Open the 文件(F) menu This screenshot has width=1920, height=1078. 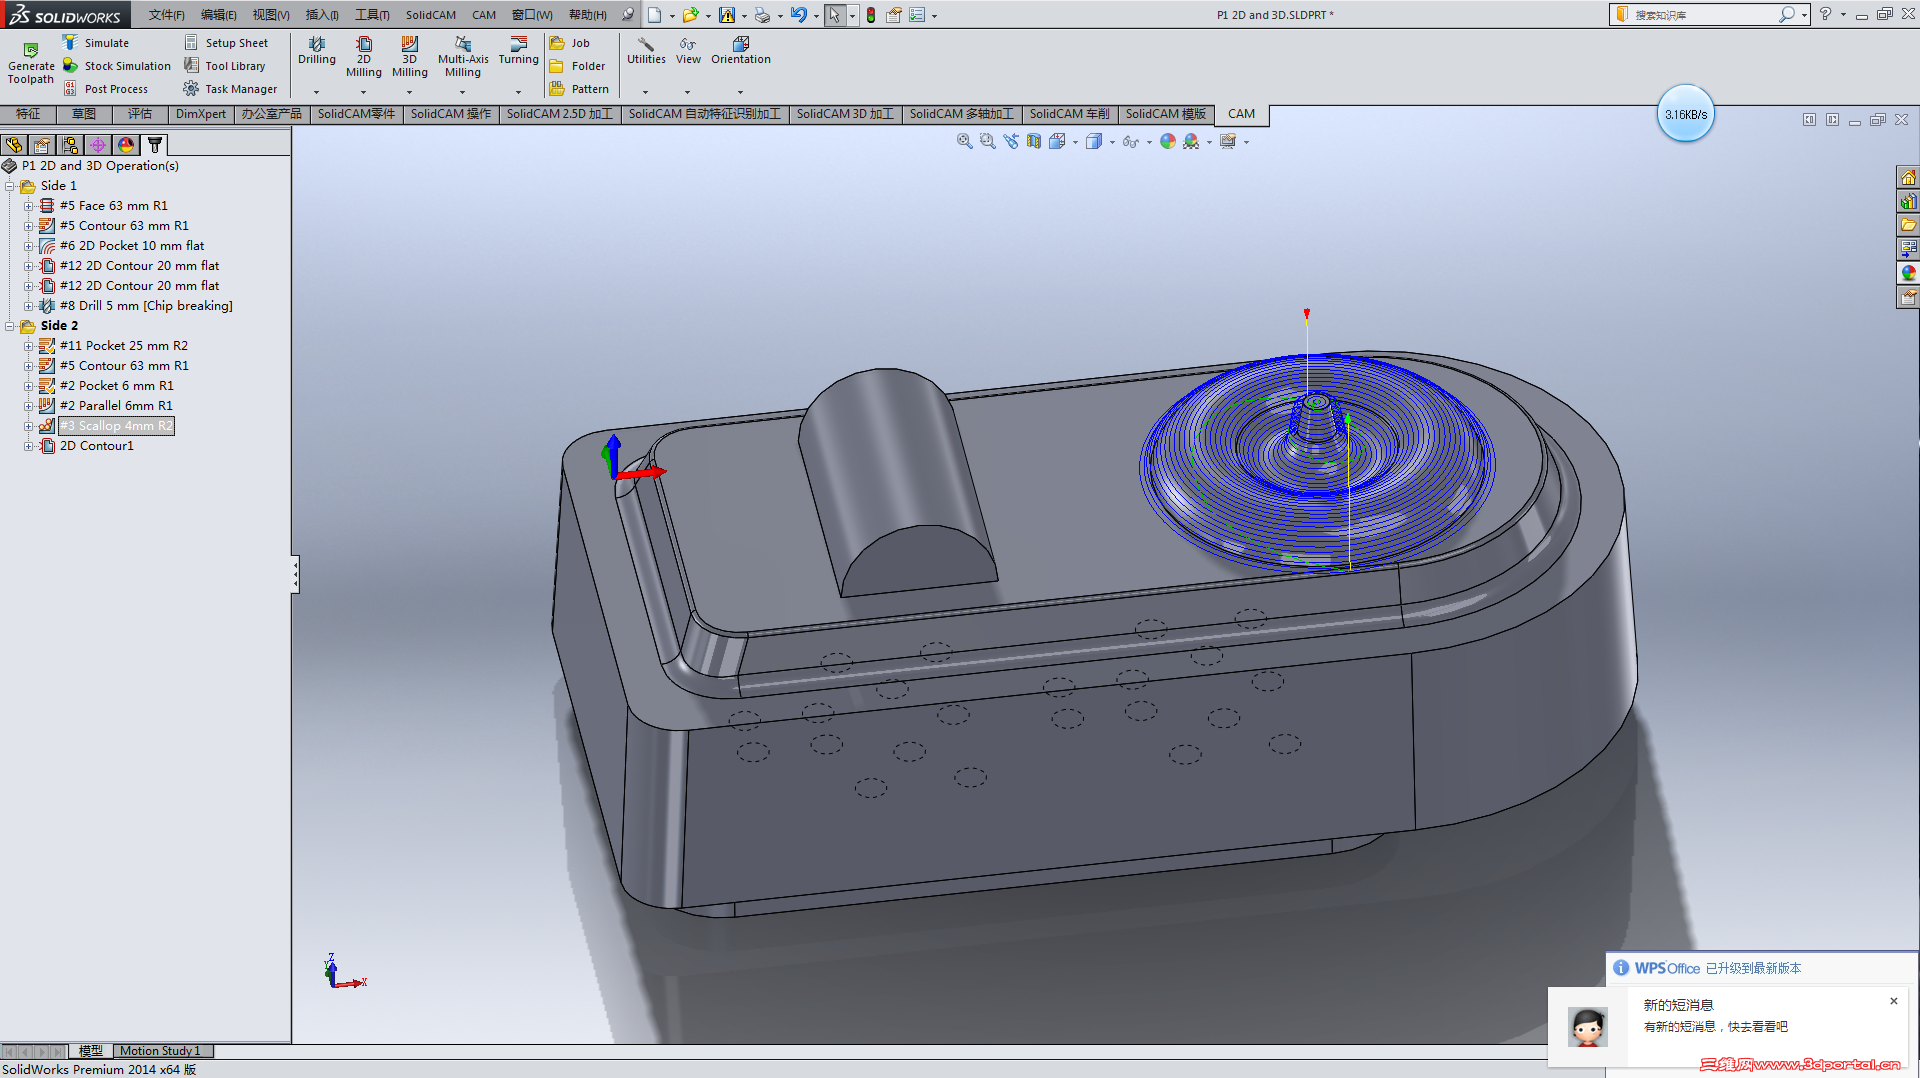coord(167,15)
